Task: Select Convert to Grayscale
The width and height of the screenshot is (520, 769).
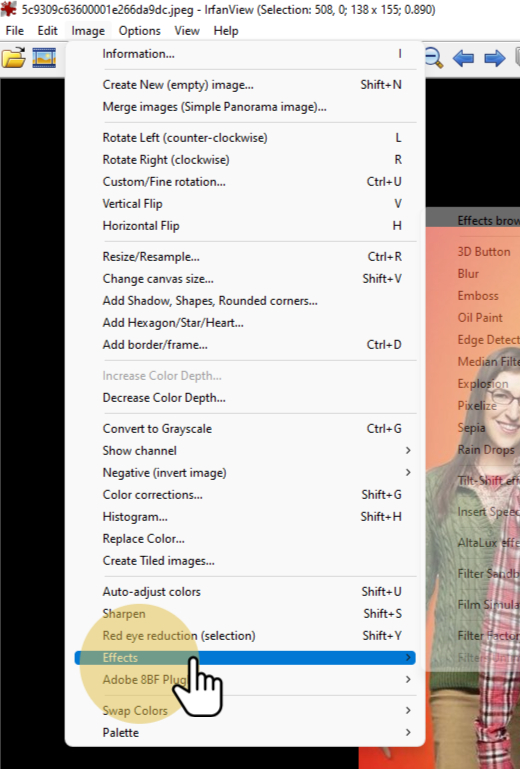Action: coord(245,429)
